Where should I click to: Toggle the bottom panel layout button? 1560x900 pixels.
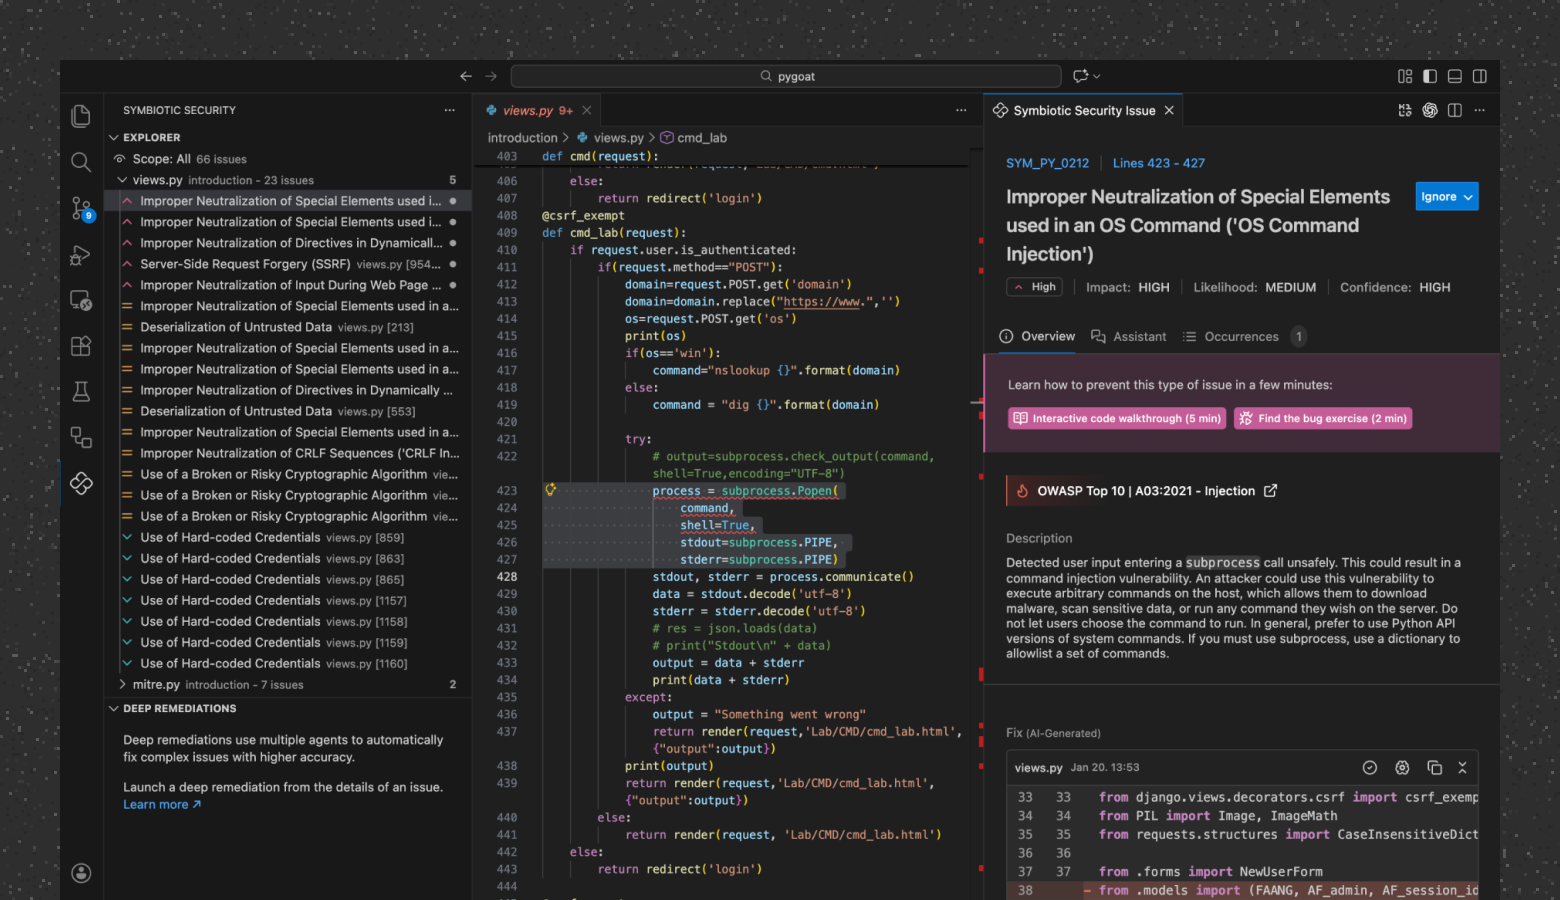[x=1455, y=76]
